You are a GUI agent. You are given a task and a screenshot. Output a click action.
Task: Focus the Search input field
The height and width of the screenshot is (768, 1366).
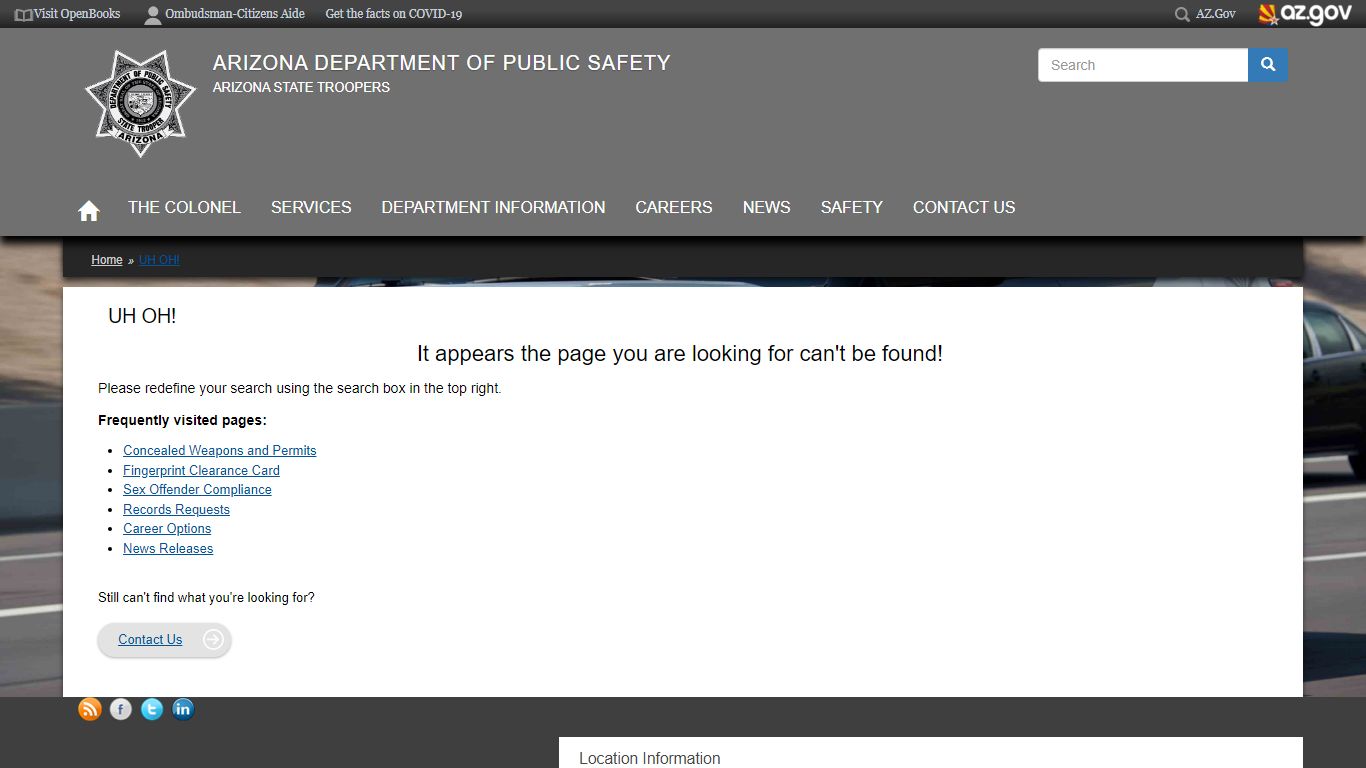(1143, 65)
